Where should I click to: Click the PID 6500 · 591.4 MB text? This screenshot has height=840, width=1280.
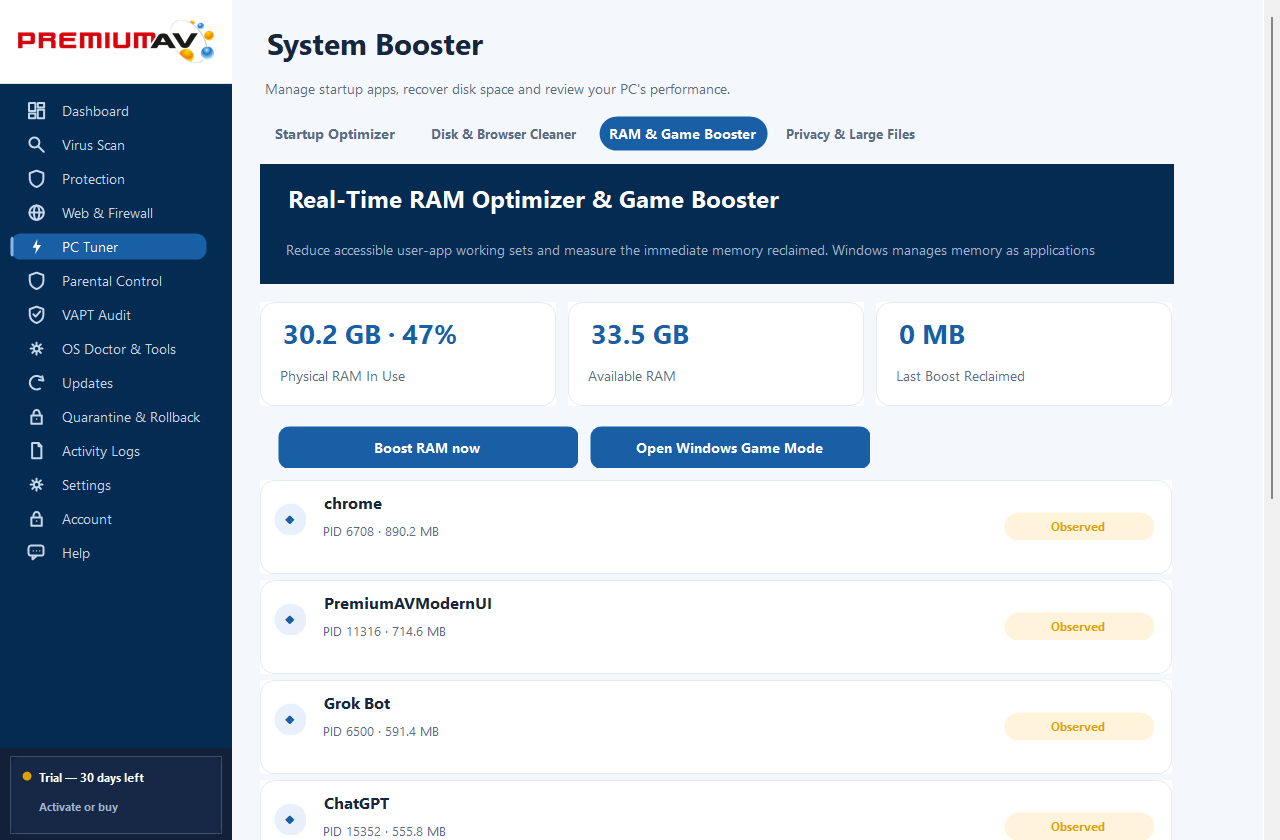(x=381, y=732)
